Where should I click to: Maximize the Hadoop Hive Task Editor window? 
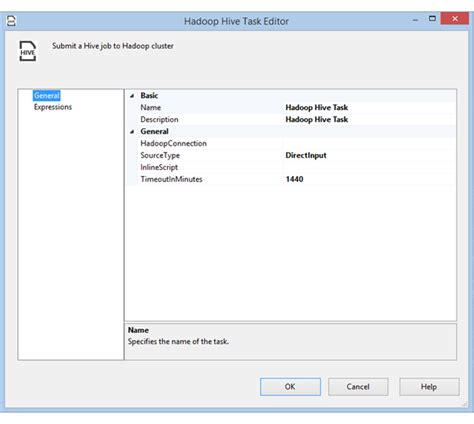coord(432,19)
